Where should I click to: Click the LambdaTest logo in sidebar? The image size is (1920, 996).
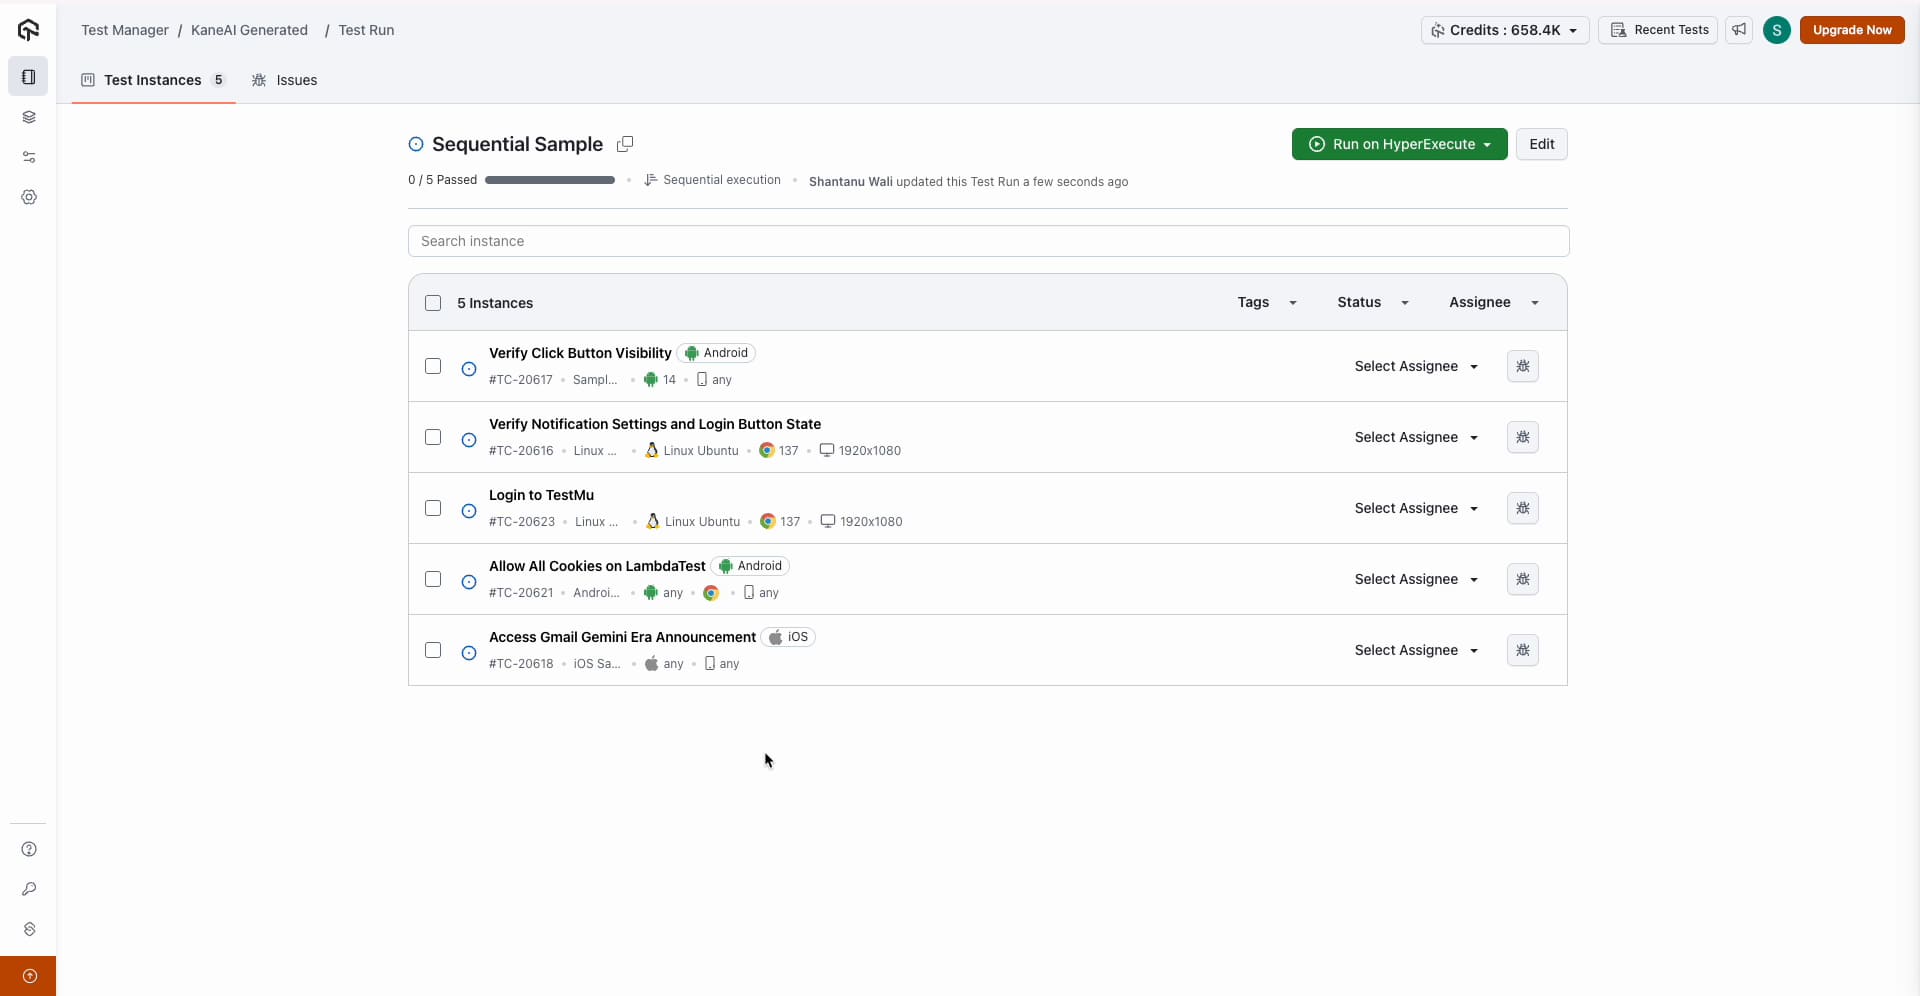[x=28, y=30]
